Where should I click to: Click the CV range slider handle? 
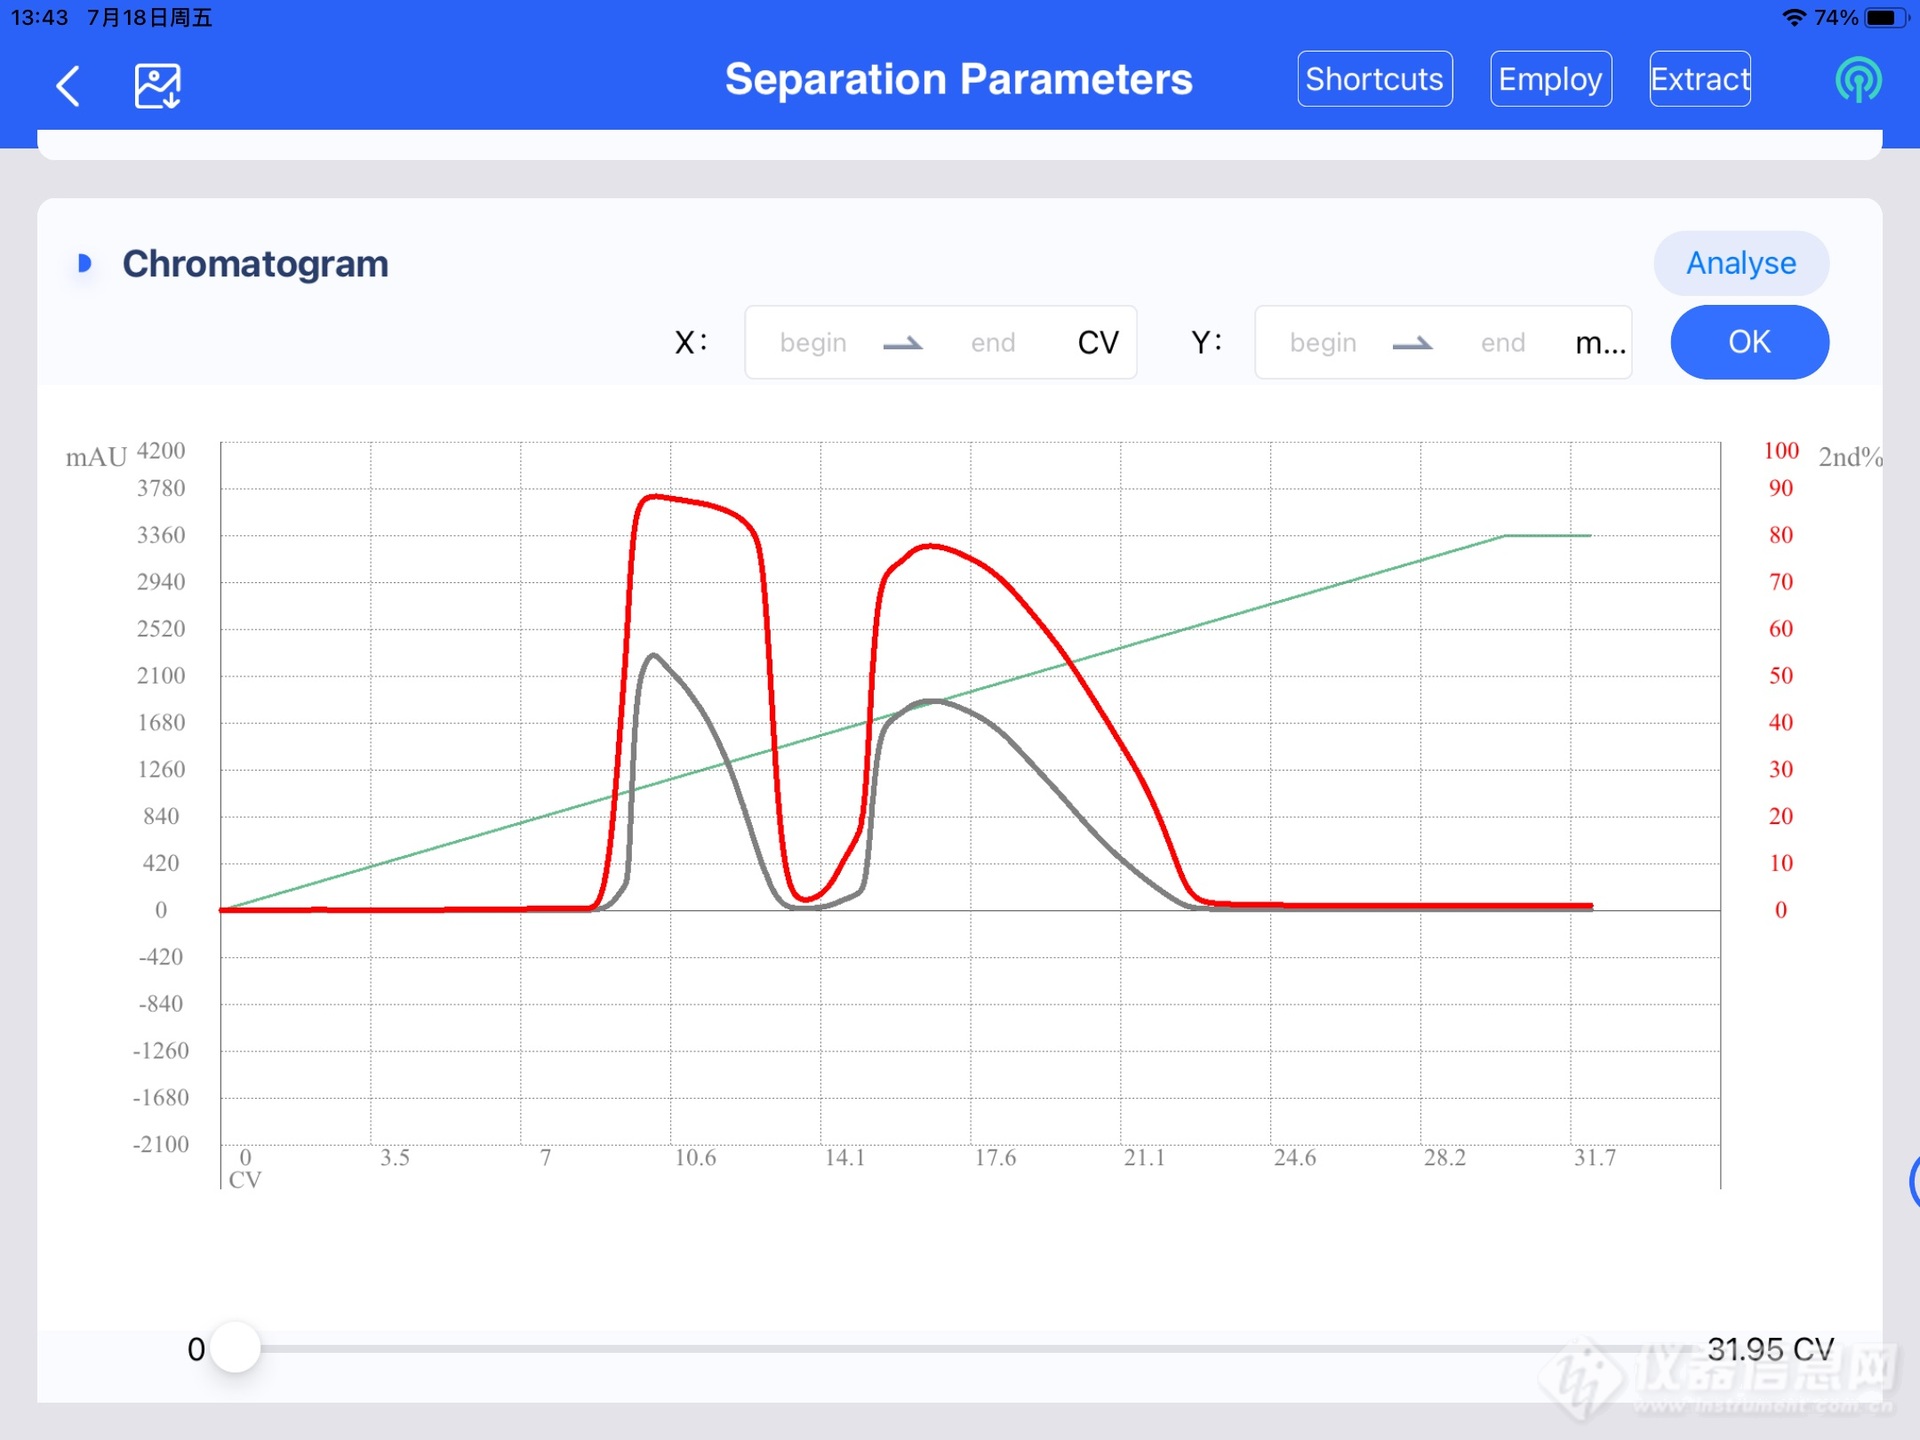click(236, 1348)
